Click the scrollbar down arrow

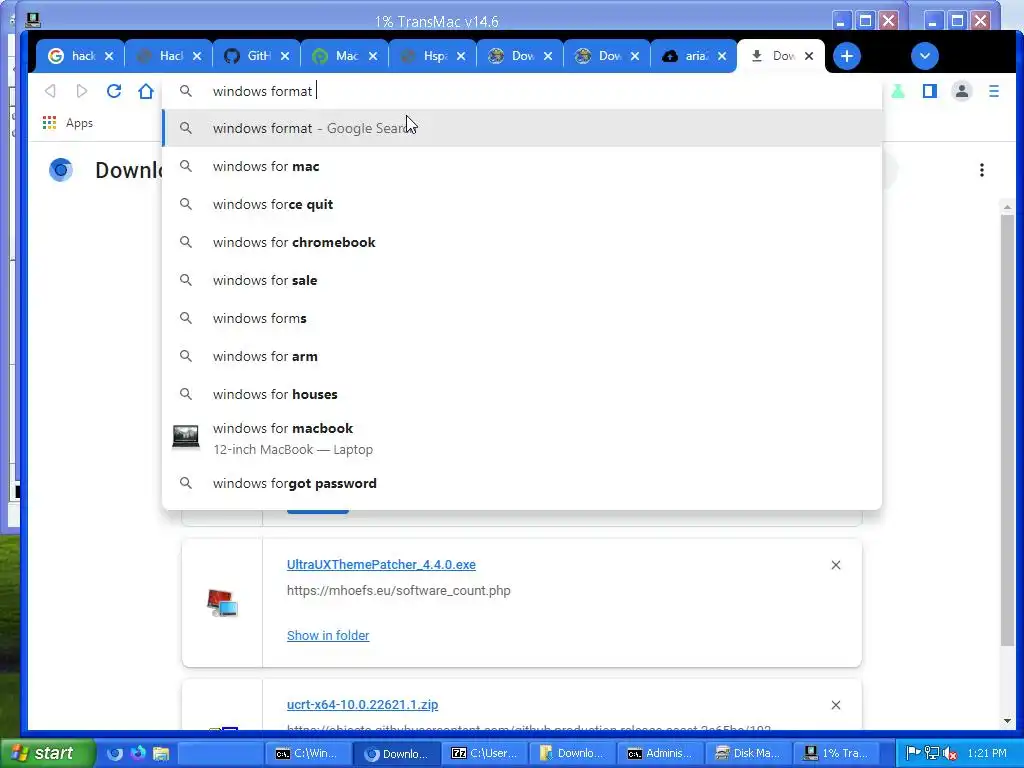(x=1007, y=721)
